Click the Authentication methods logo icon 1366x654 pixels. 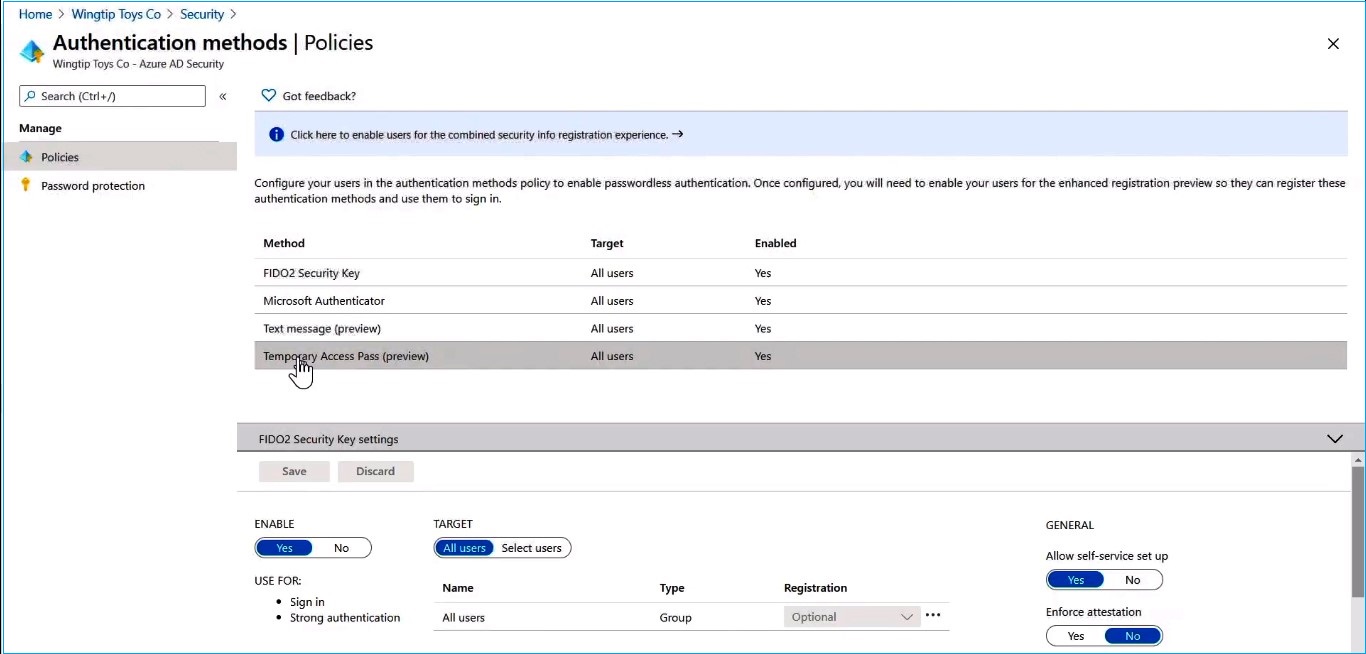click(32, 51)
